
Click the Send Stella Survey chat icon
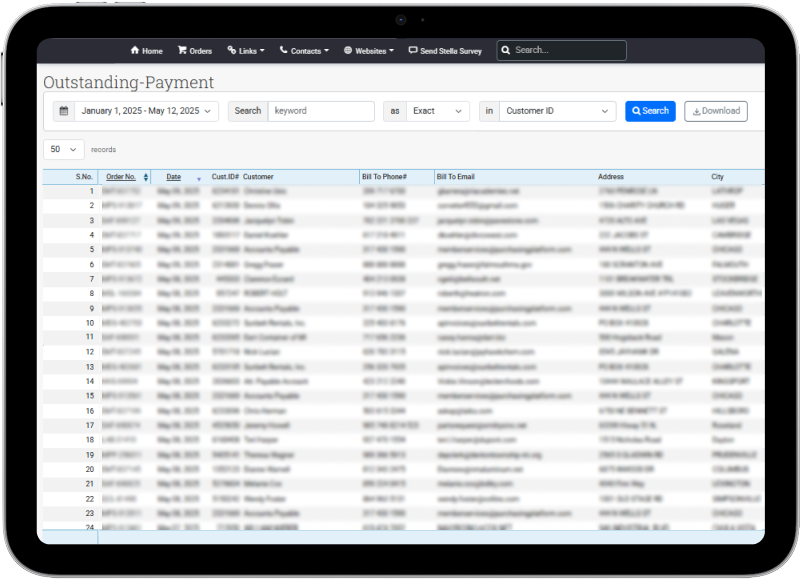(413, 51)
